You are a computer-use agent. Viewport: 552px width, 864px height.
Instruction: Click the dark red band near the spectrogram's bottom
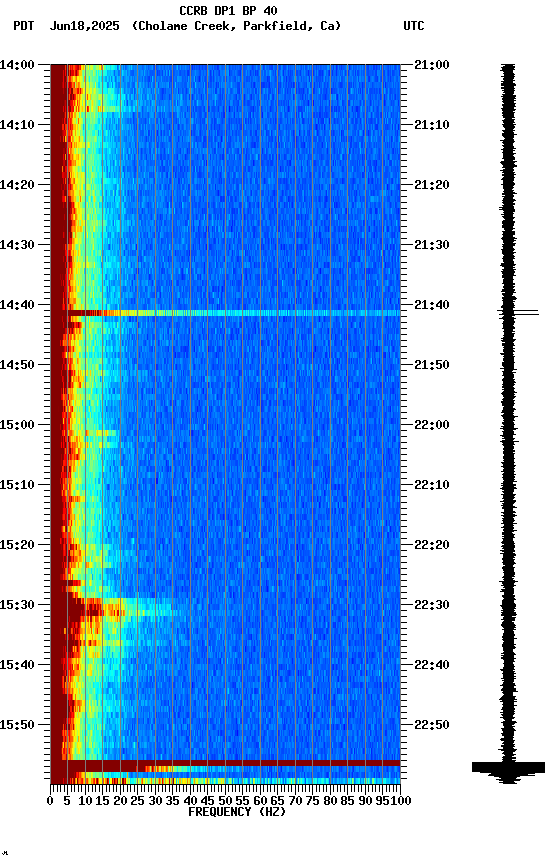point(225,763)
